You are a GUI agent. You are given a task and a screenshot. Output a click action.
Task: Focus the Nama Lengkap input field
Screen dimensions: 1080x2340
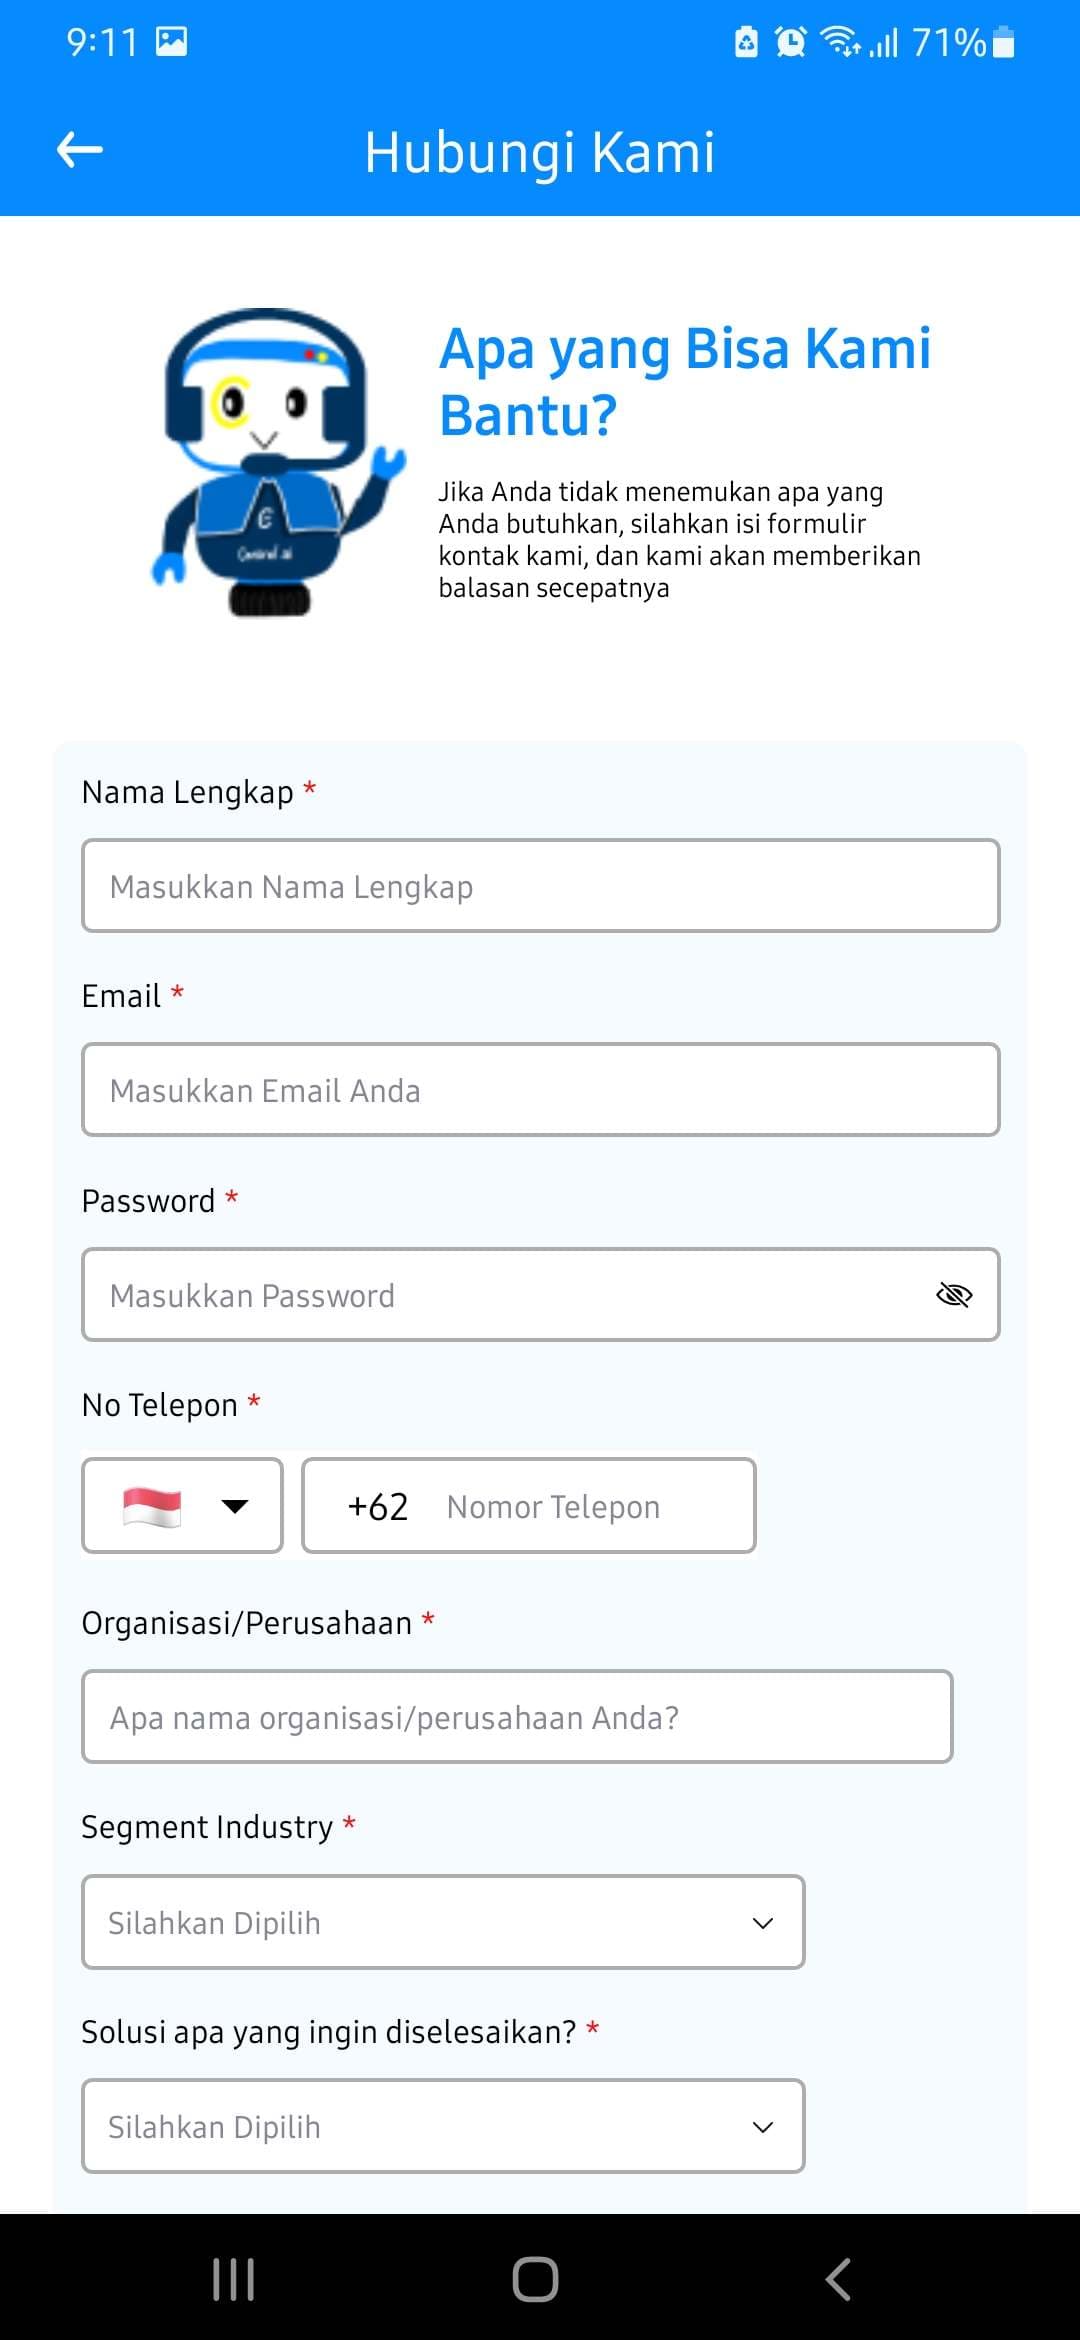541,886
